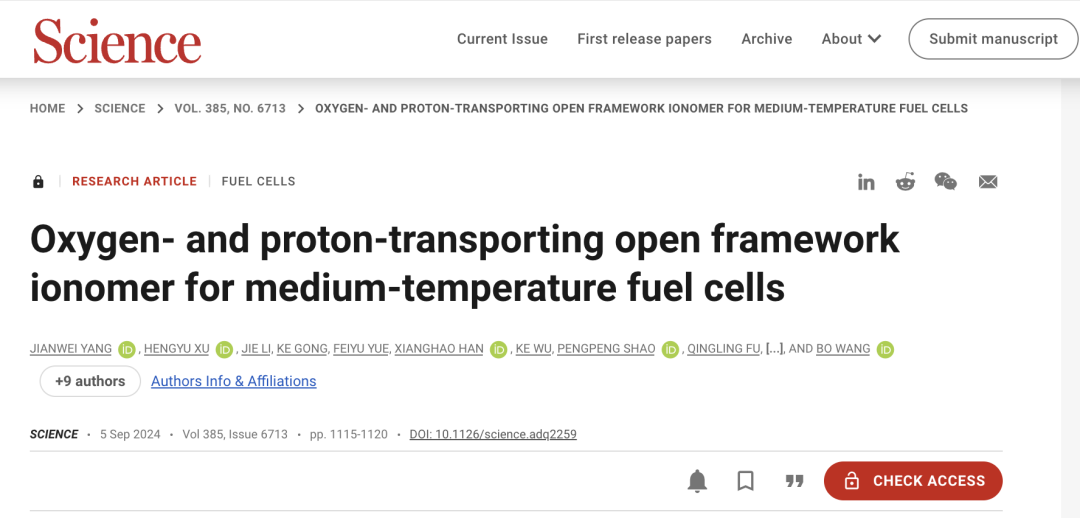This screenshot has width=1080, height=518.
Task: Expand the +9 authors list
Action: point(90,381)
